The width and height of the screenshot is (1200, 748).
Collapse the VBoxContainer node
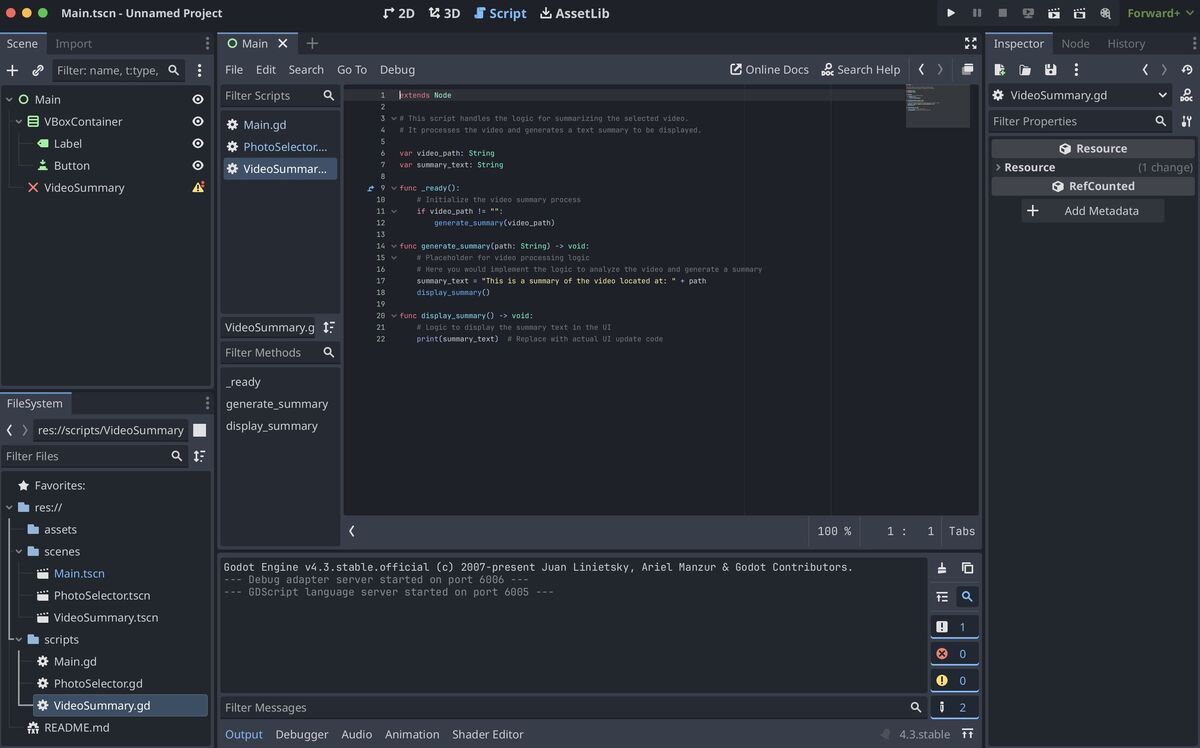19,121
